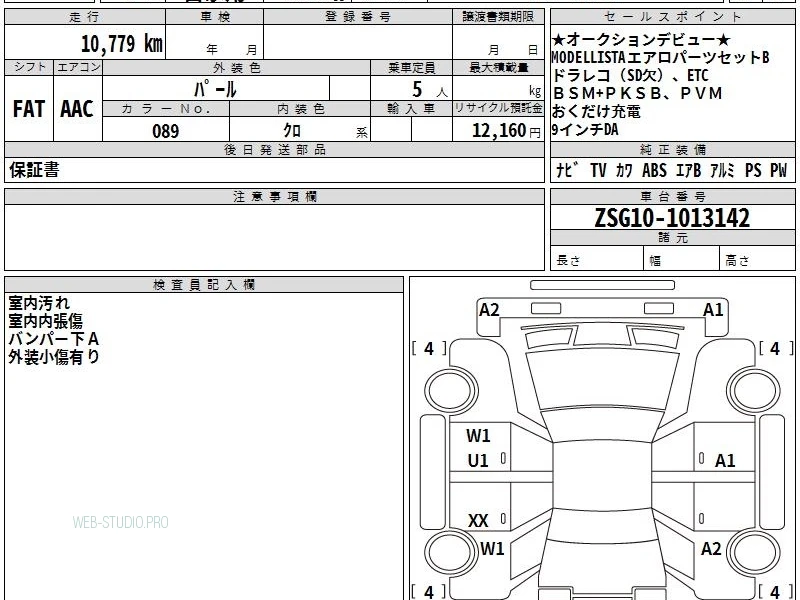The image size is (800, 600).
Task: Select the recycle deposit 12,160円
Action: [x=506, y=131]
